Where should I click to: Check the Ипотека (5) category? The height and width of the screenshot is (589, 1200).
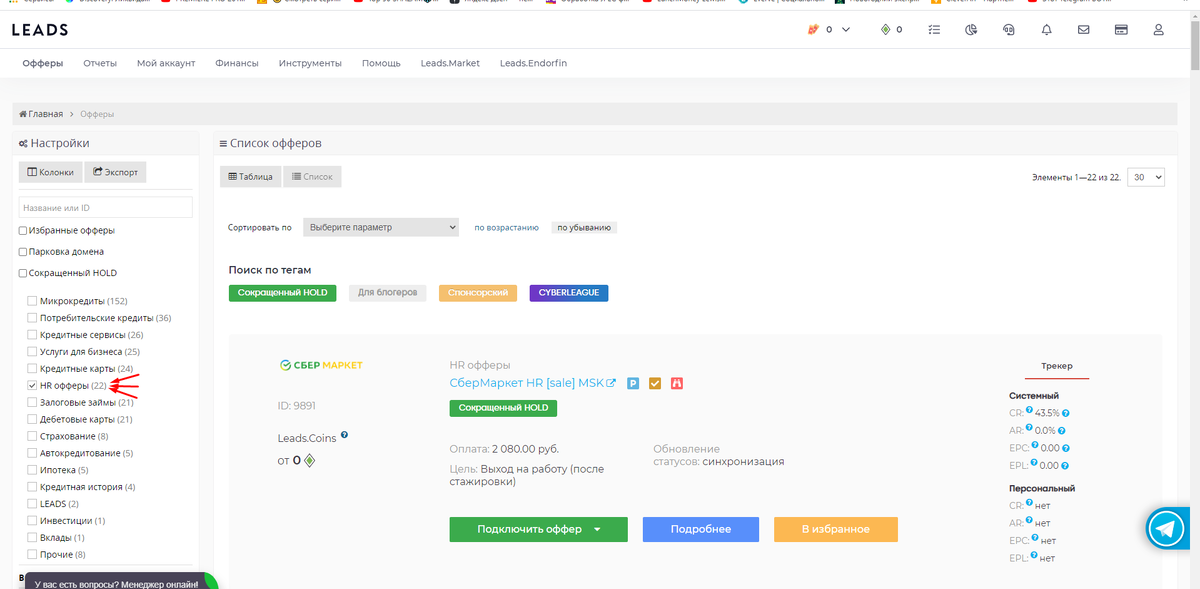tap(32, 470)
